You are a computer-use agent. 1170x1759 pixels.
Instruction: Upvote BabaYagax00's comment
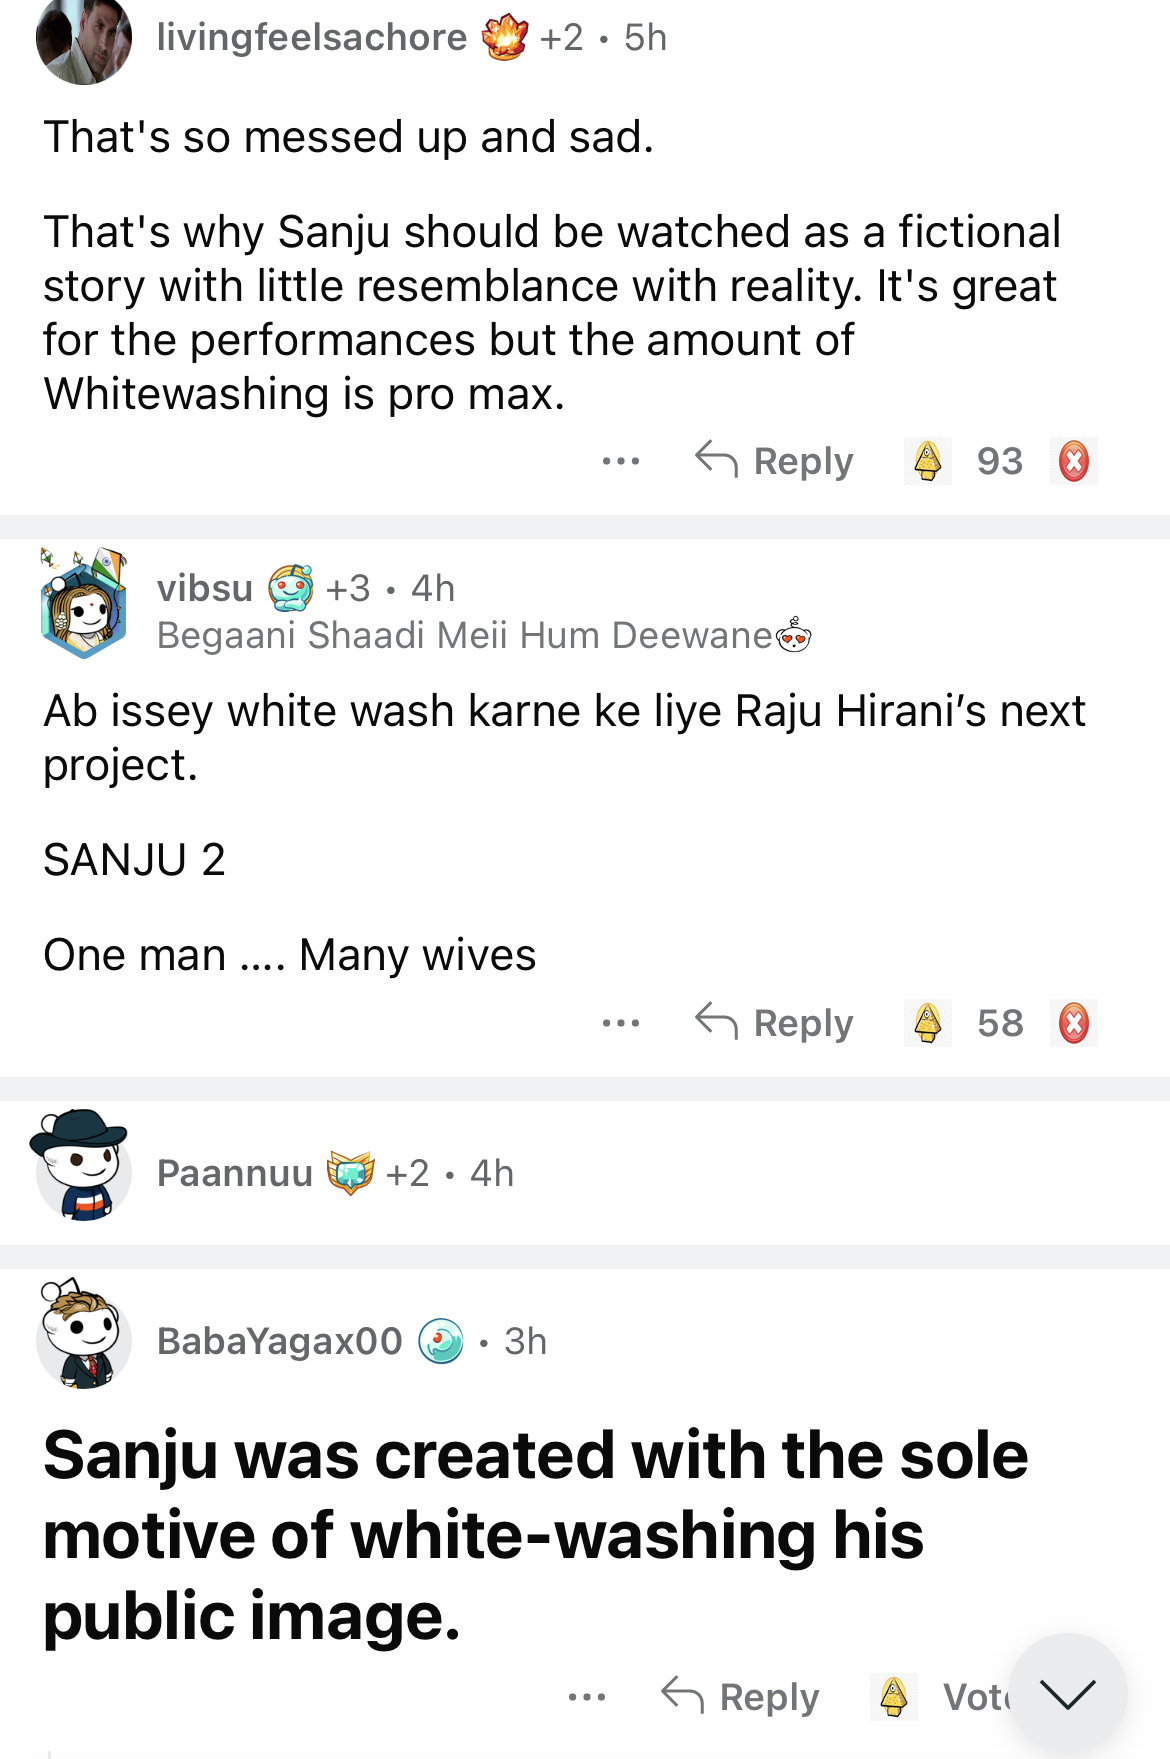894,1697
